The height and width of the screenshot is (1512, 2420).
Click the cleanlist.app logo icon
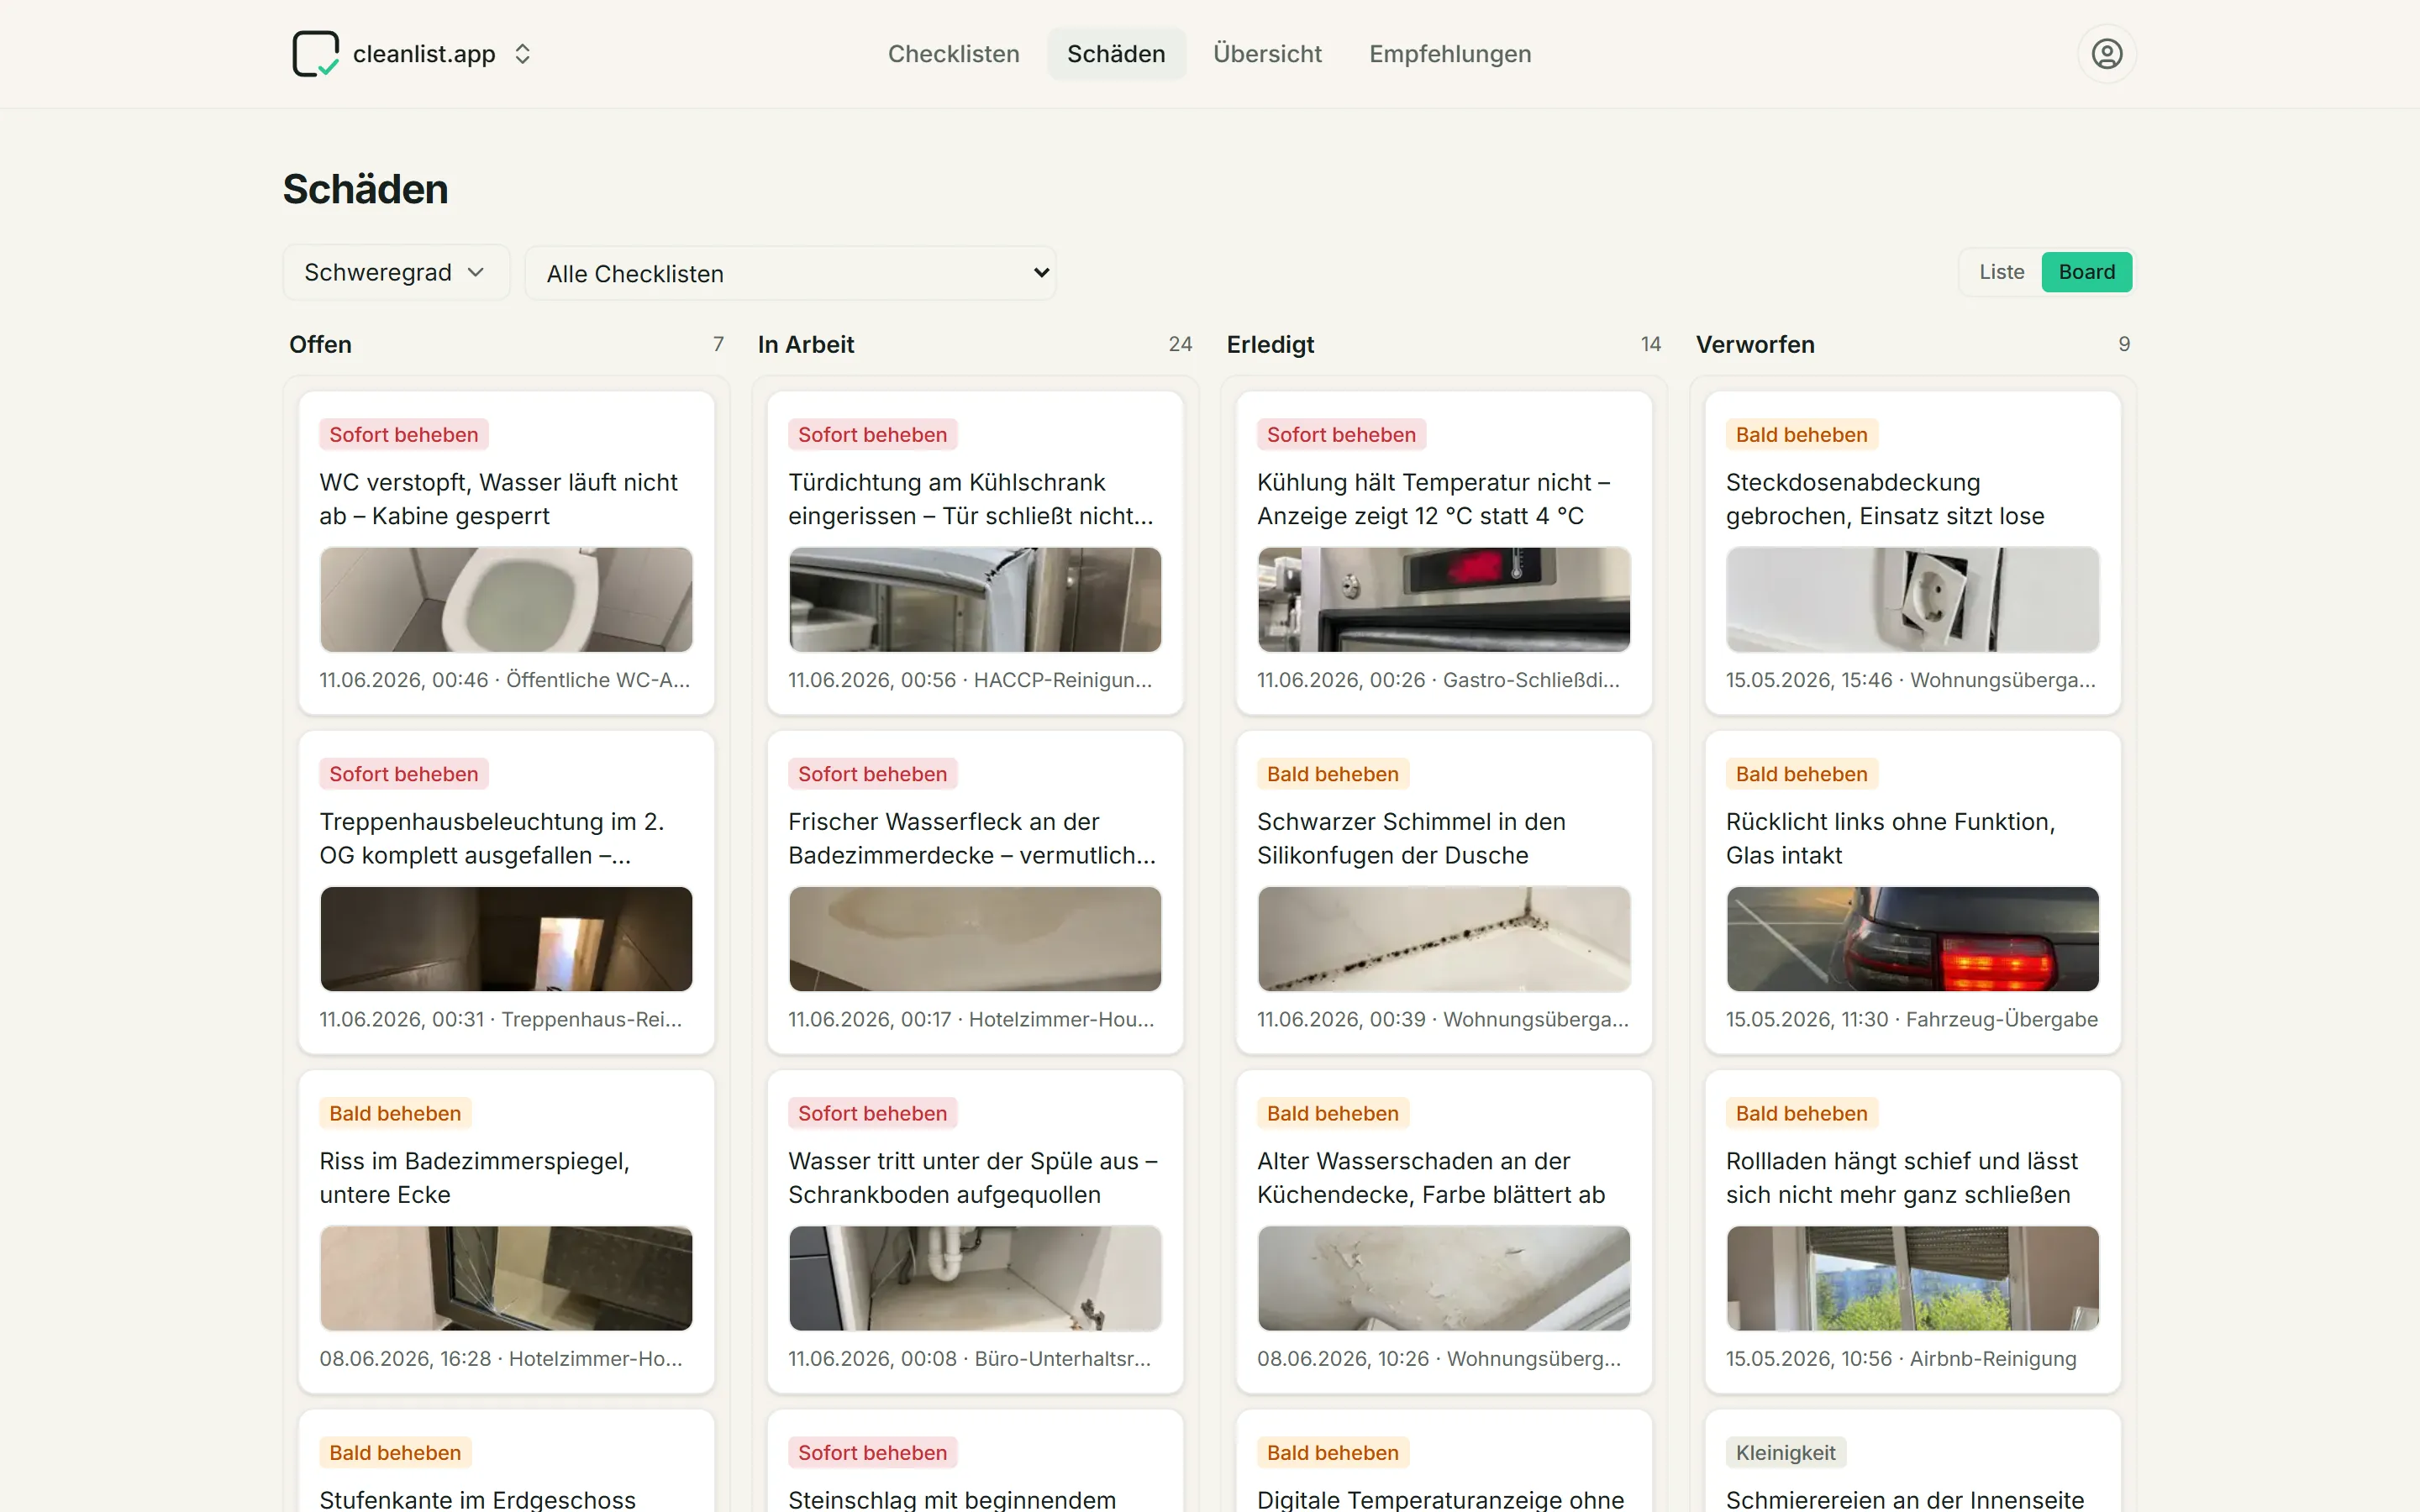(315, 53)
